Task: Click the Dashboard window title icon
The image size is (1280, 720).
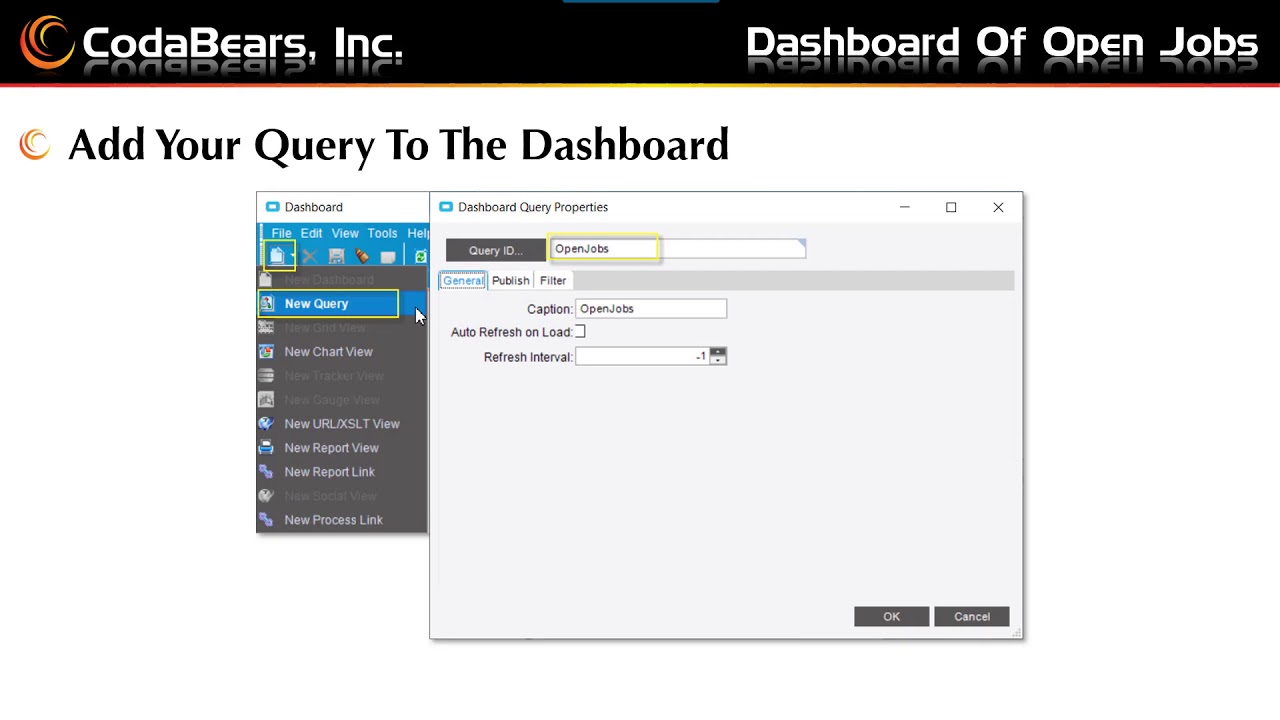Action: click(x=272, y=207)
